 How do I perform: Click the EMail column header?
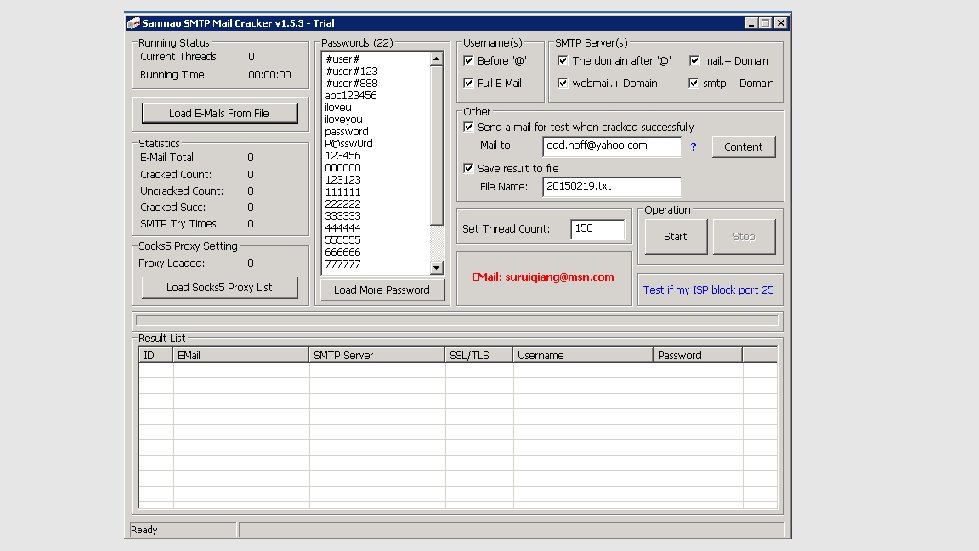240,355
